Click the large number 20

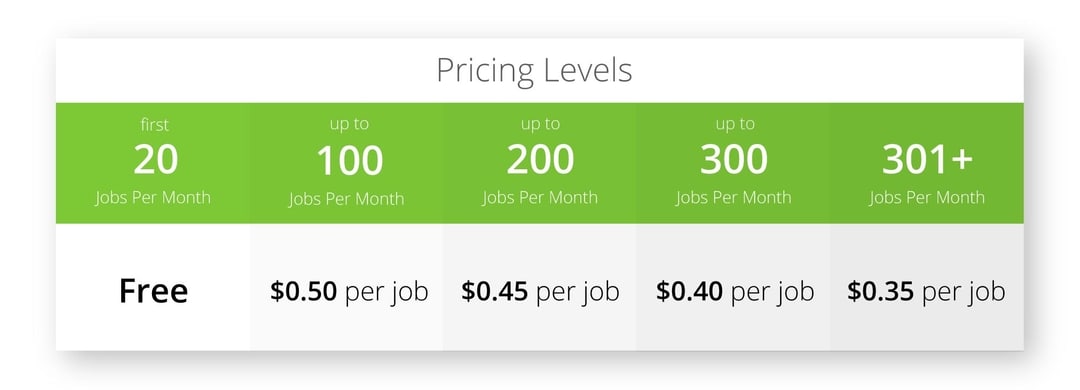tap(156, 161)
